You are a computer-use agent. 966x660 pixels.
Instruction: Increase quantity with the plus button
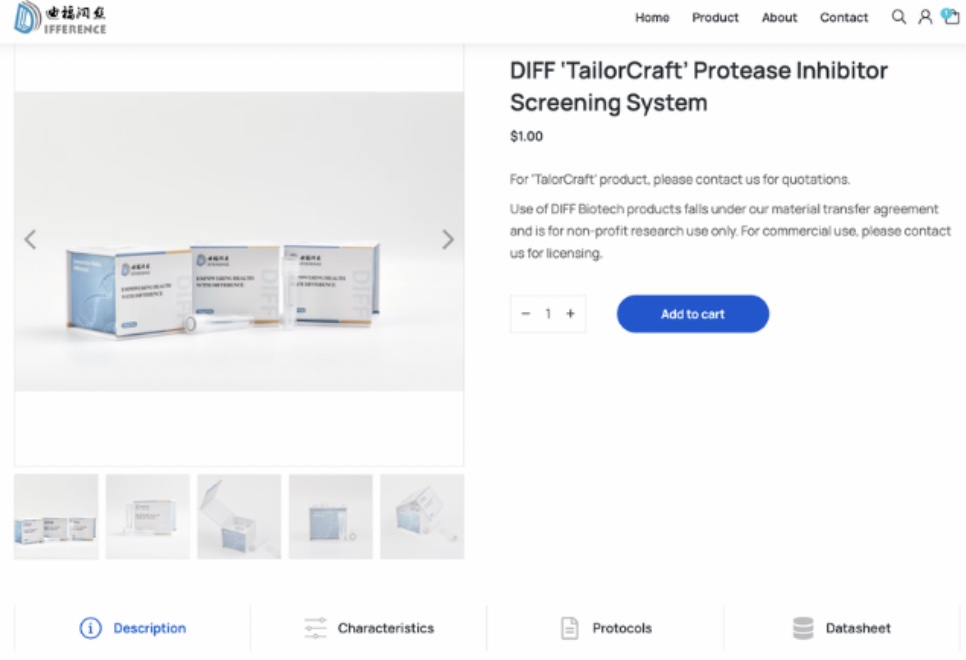(x=570, y=314)
